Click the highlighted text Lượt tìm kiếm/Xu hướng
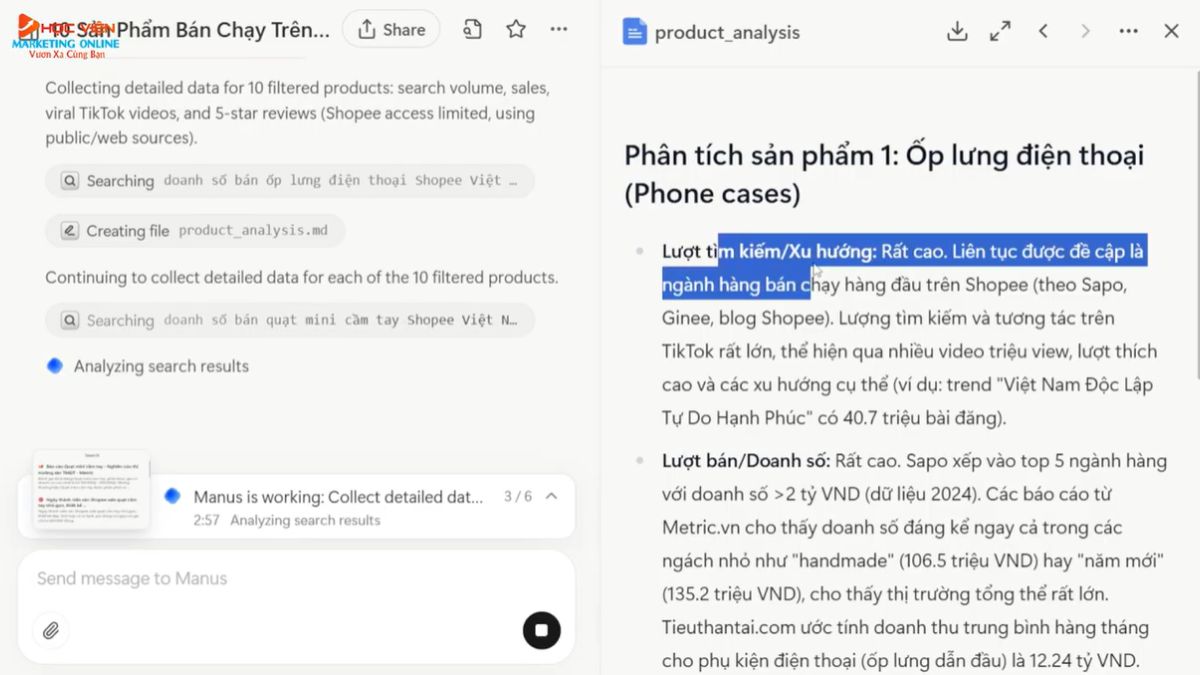 coord(769,252)
